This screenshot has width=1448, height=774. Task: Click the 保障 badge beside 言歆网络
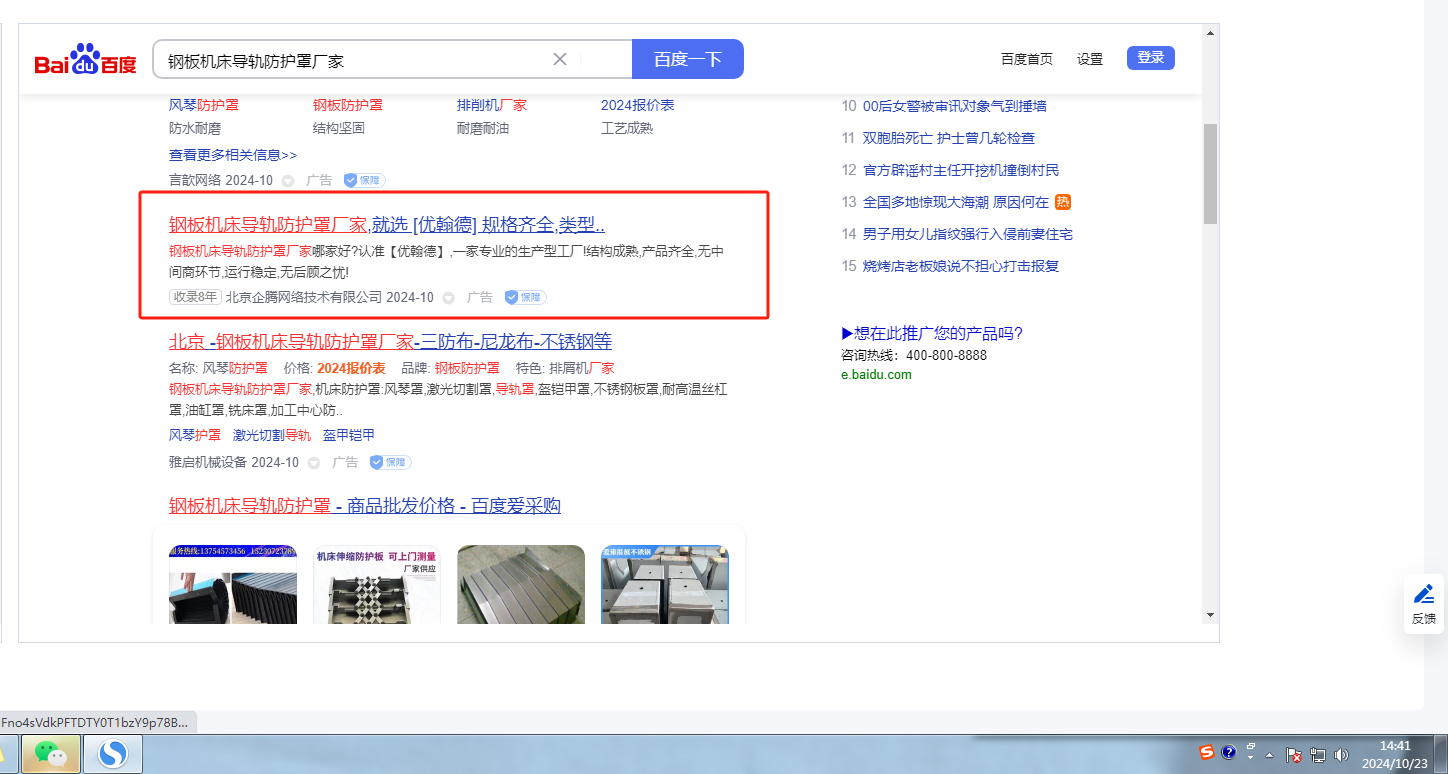coord(364,181)
